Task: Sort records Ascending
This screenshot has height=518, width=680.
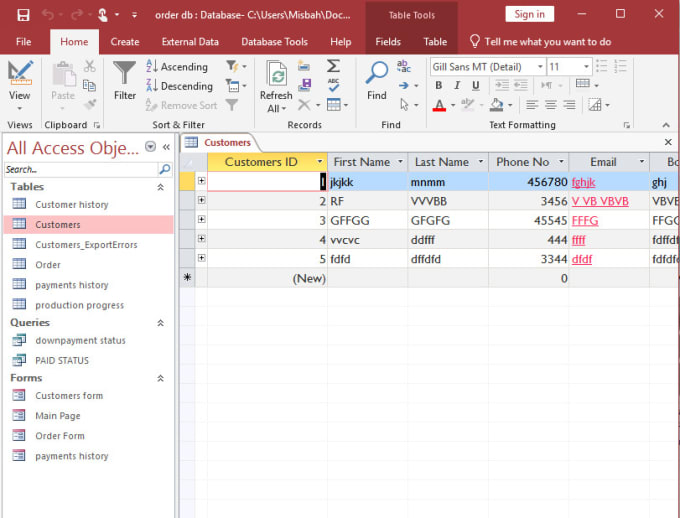Action: tap(177, 66)
